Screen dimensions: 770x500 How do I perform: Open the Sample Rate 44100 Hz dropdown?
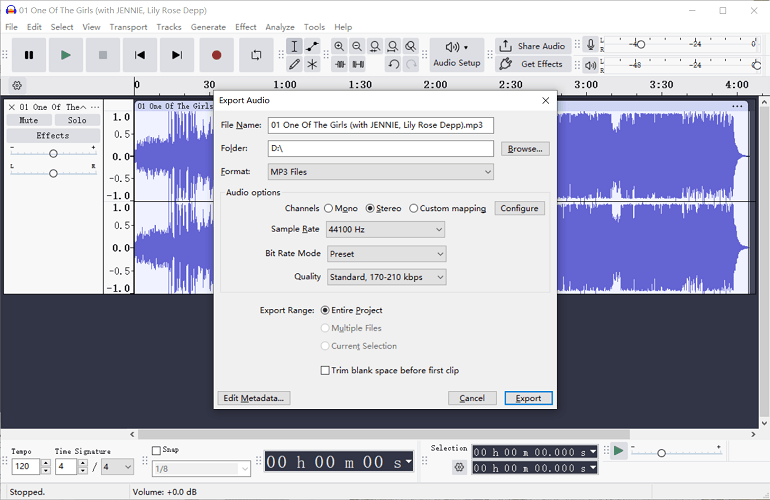click(x=385, y=229)
